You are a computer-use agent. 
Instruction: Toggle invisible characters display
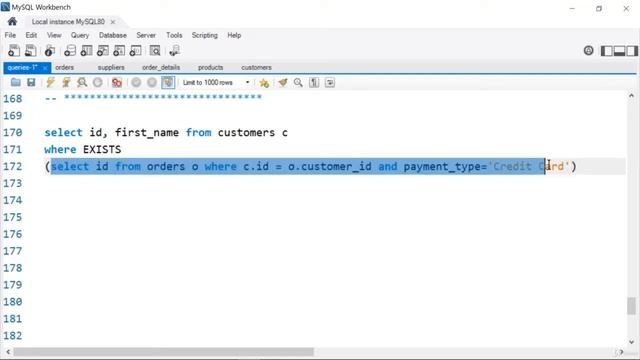[314, 82]
